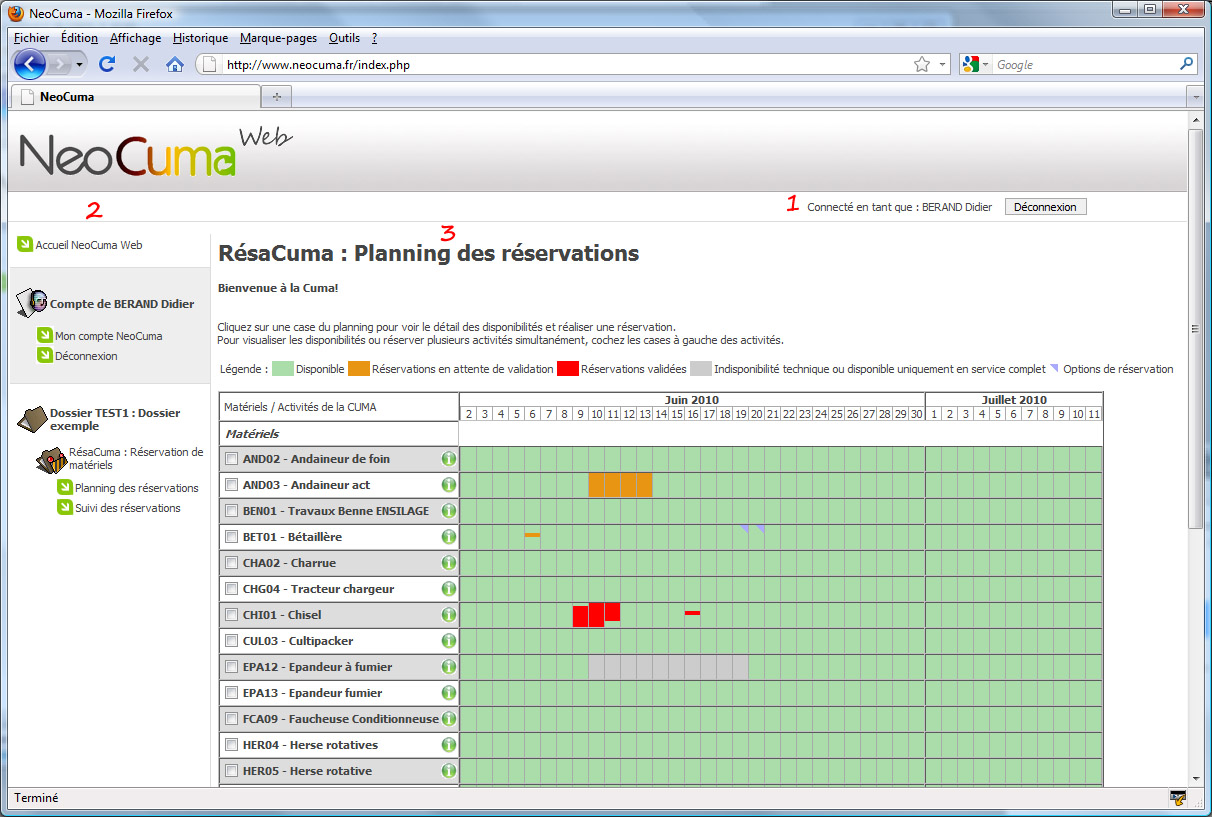
Task: Check EPA12 Epandeur à fumier box
Action: point(232,667)
